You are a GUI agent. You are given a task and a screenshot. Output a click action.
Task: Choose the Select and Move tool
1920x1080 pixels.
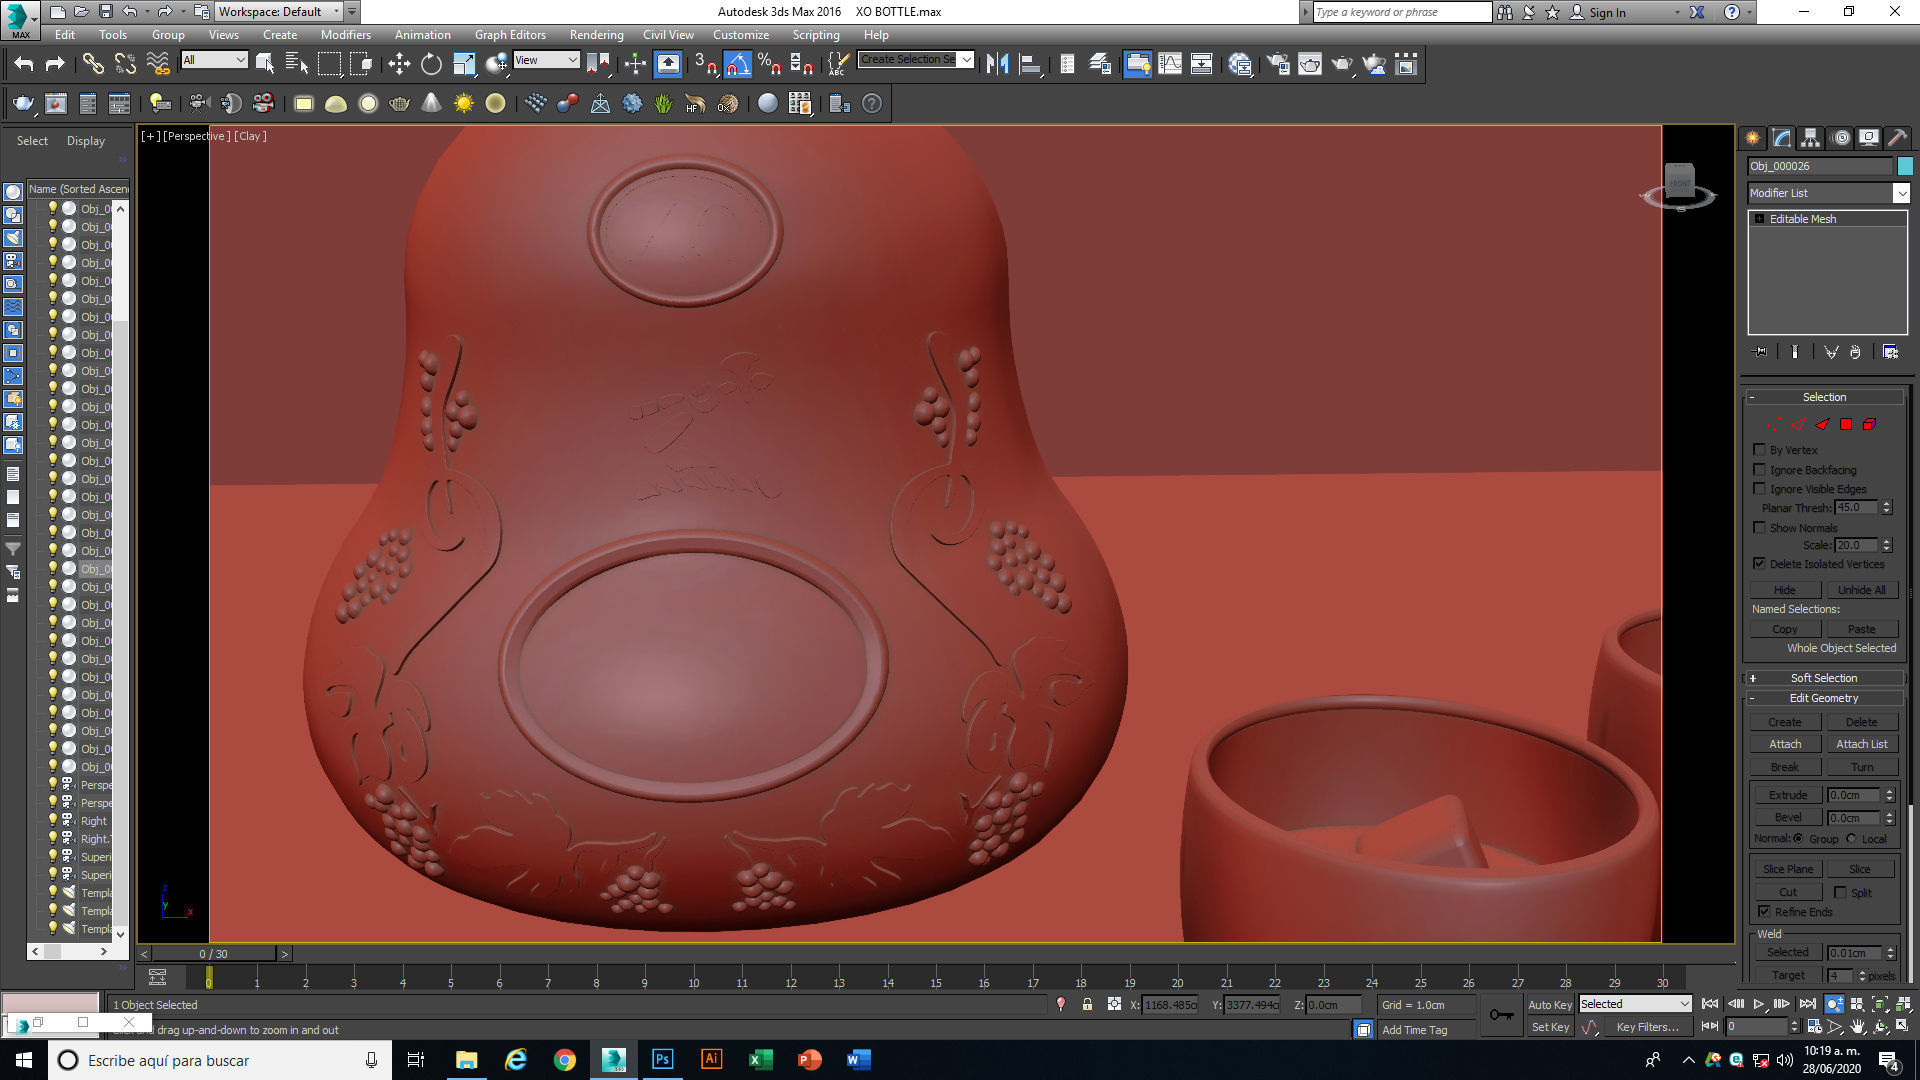399,65
